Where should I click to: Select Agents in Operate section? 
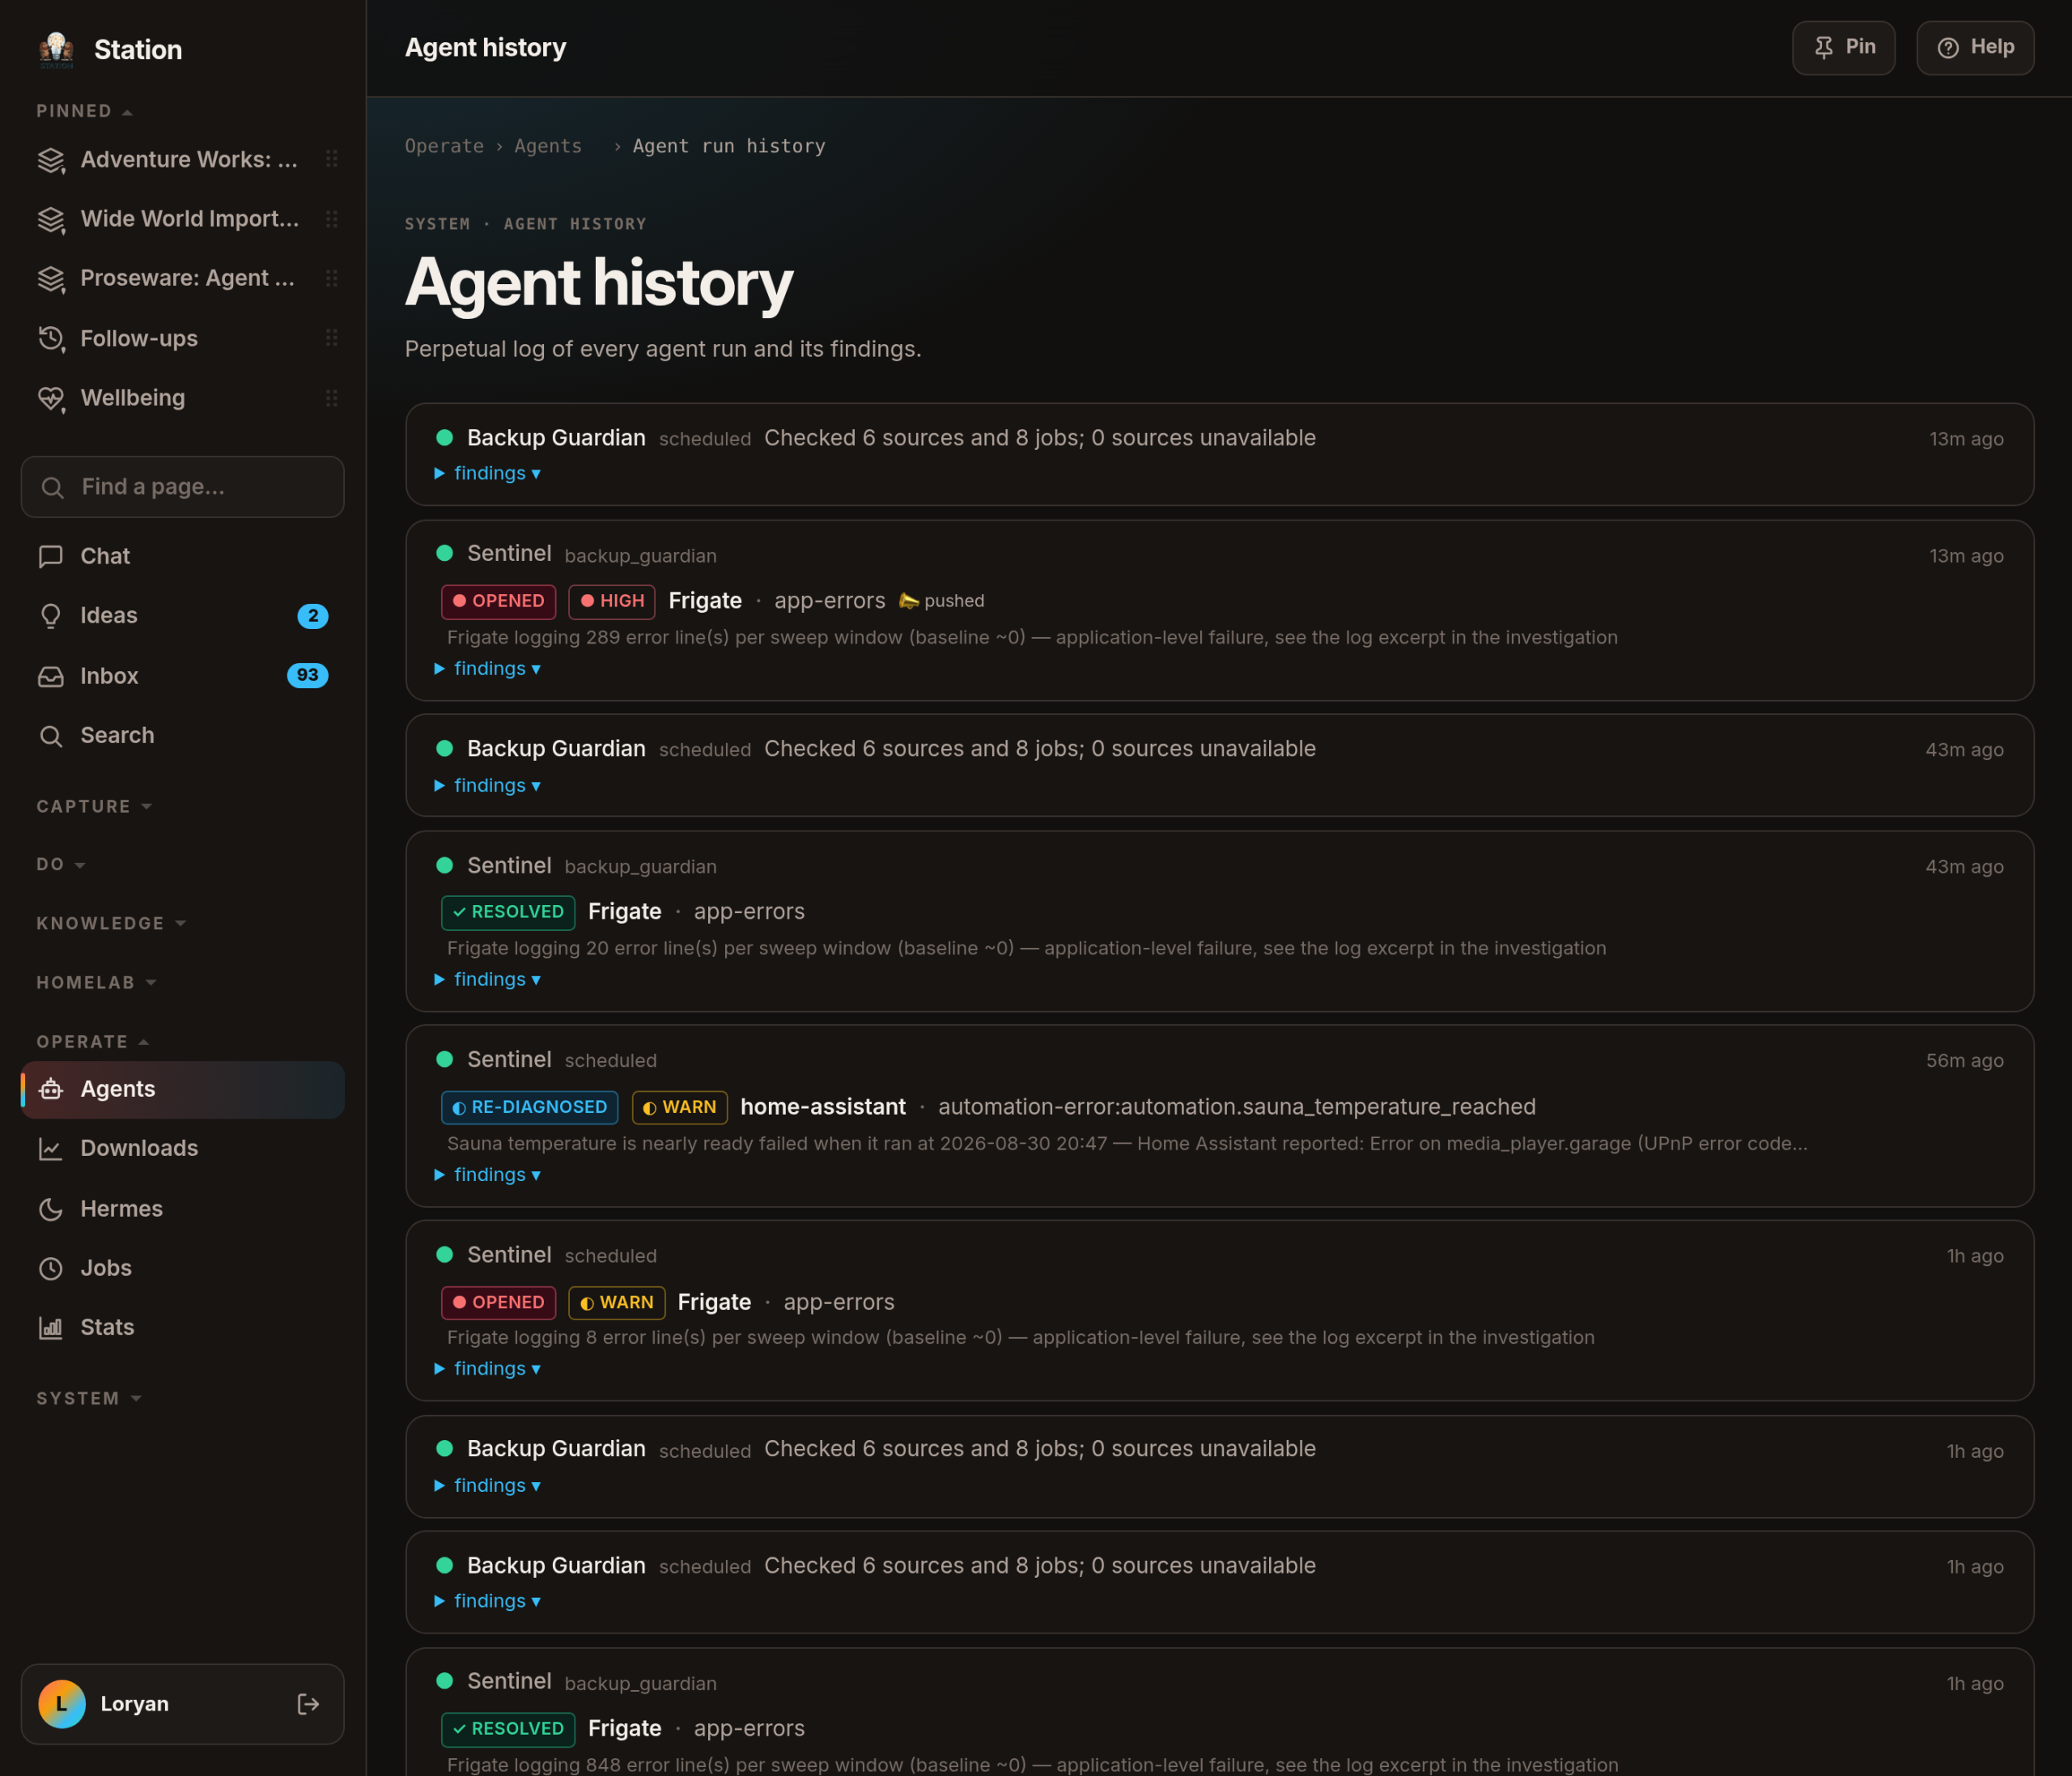click(x=182, y=1089)
